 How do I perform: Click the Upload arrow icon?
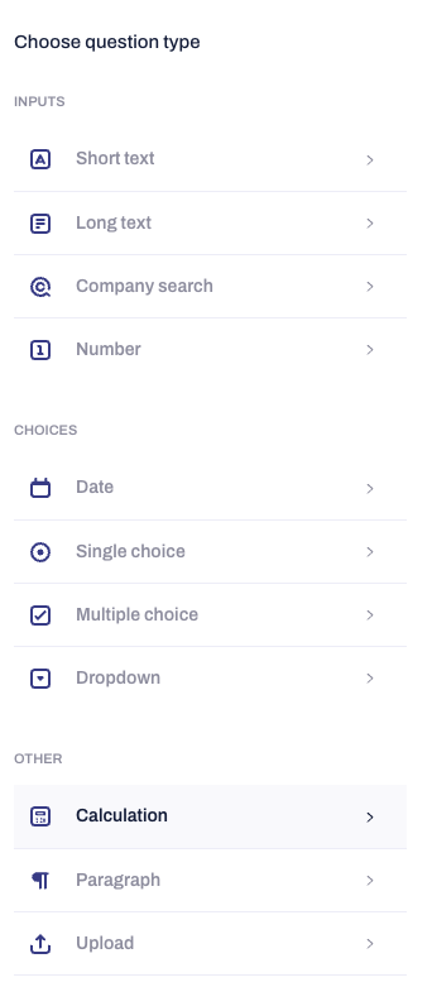(40, 944)
